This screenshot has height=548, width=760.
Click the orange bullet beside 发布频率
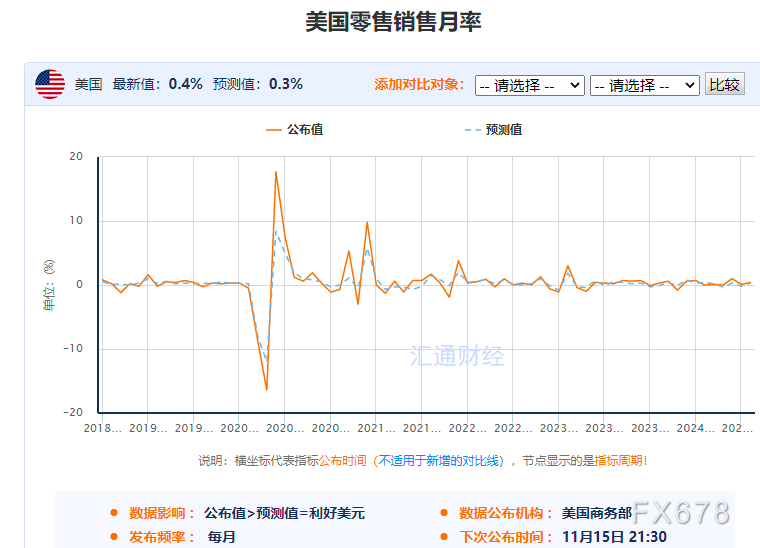tap(115, 537)
